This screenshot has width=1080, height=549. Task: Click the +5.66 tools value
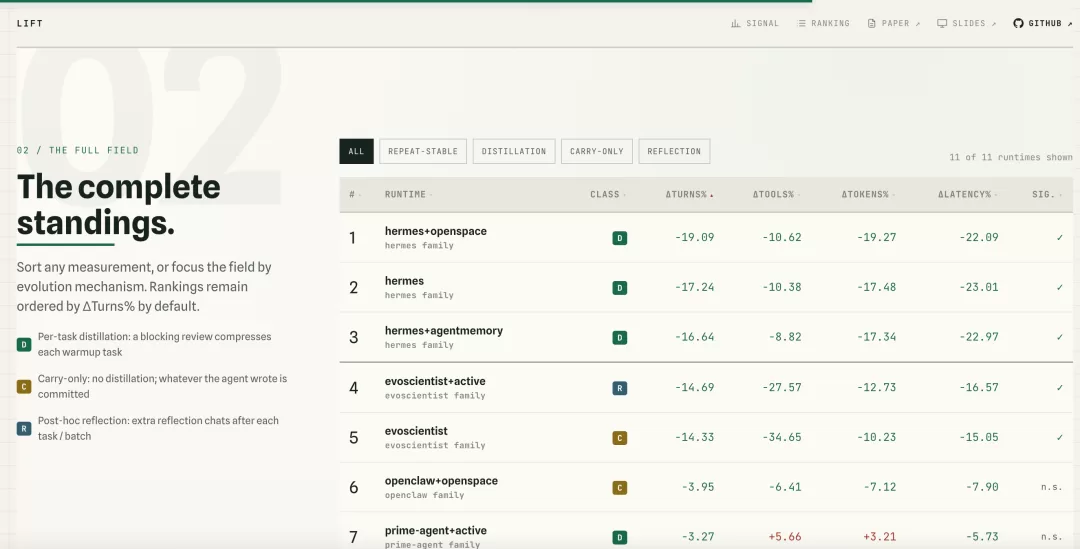[785, 537]
